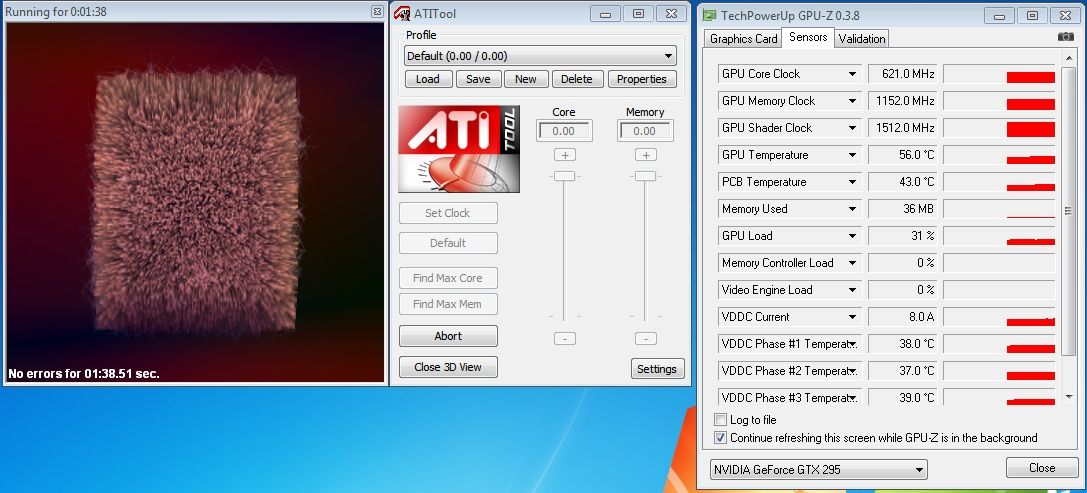Click the Close 3D View button
Image resolution: width=1087 pixels, height=493 pixels.
click(448, 367)
